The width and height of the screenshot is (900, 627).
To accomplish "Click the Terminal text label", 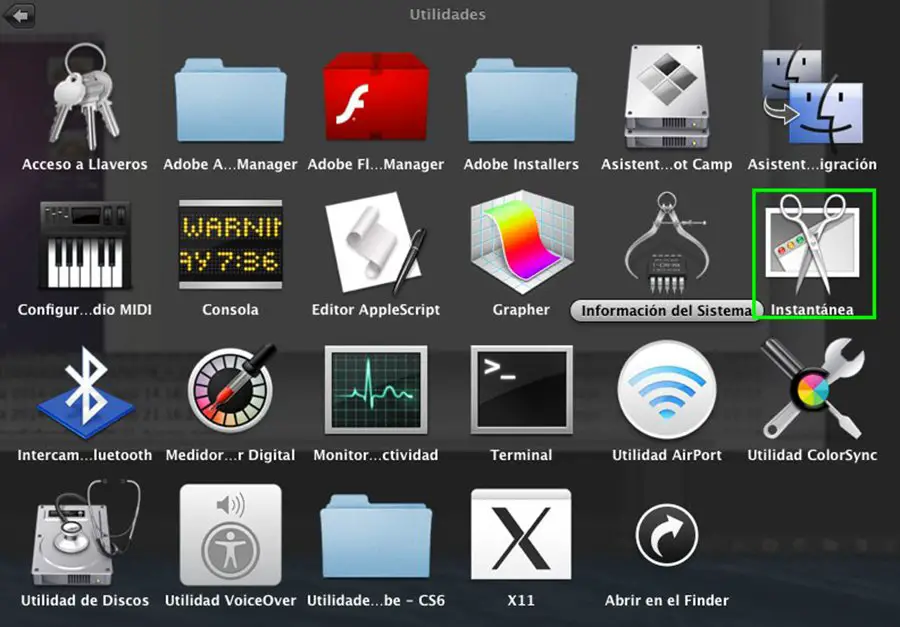I will click(521, 455).
